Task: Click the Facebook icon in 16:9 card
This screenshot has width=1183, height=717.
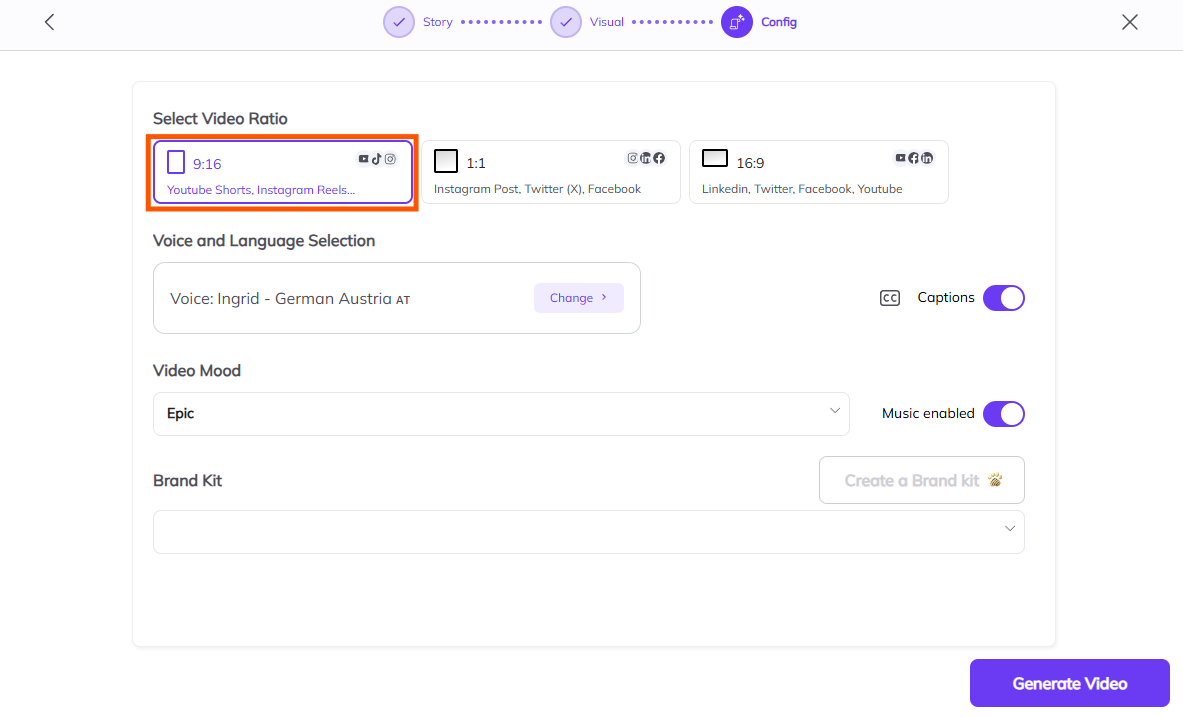Action: [914, 158]
